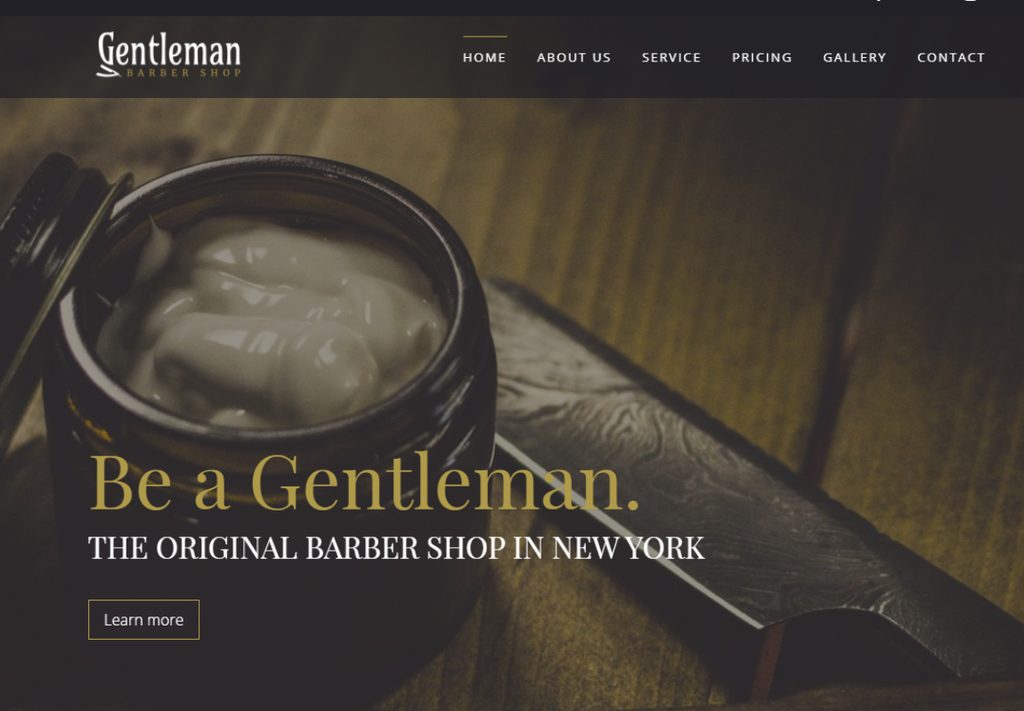Click the 'Be a Gentleman.' headline

pos(364,483)
